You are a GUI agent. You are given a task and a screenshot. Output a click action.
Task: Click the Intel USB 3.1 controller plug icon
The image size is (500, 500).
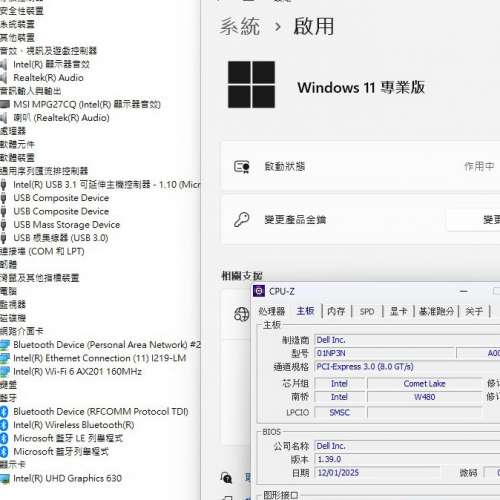click(x=3, y=184)
